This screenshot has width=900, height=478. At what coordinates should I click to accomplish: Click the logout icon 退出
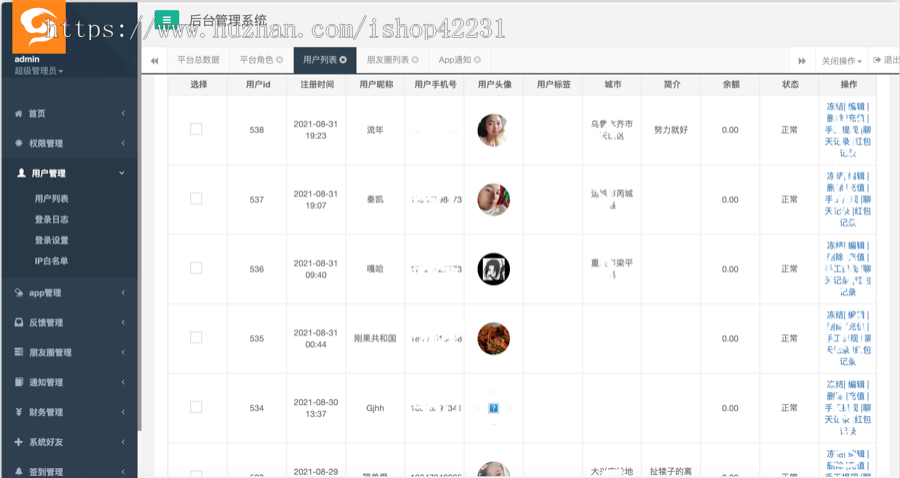(877, 60)
